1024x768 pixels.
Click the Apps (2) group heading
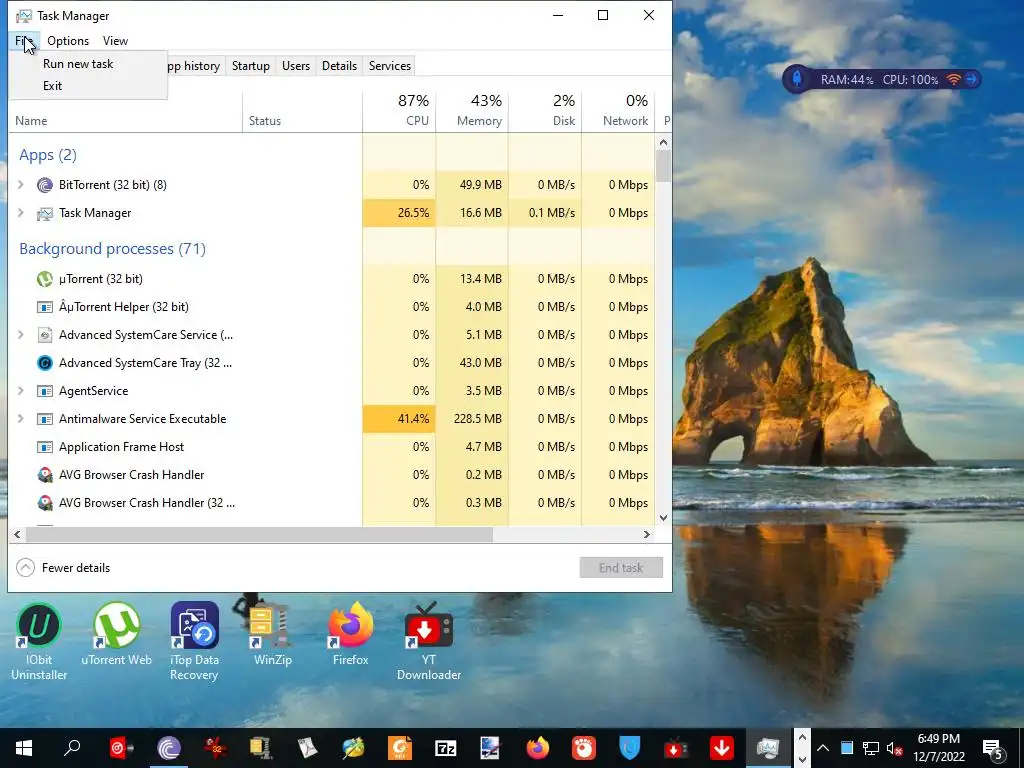coord(48,155)
